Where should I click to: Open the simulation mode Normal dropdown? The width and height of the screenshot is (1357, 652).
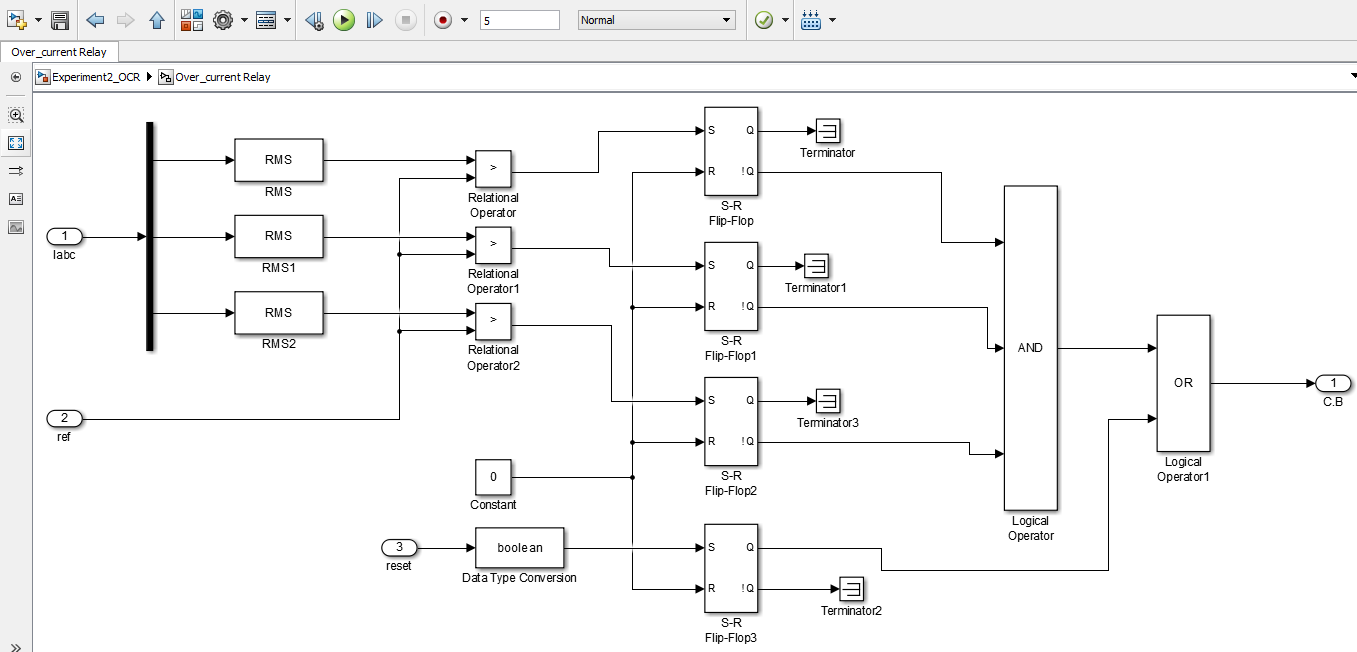(656, 20)
